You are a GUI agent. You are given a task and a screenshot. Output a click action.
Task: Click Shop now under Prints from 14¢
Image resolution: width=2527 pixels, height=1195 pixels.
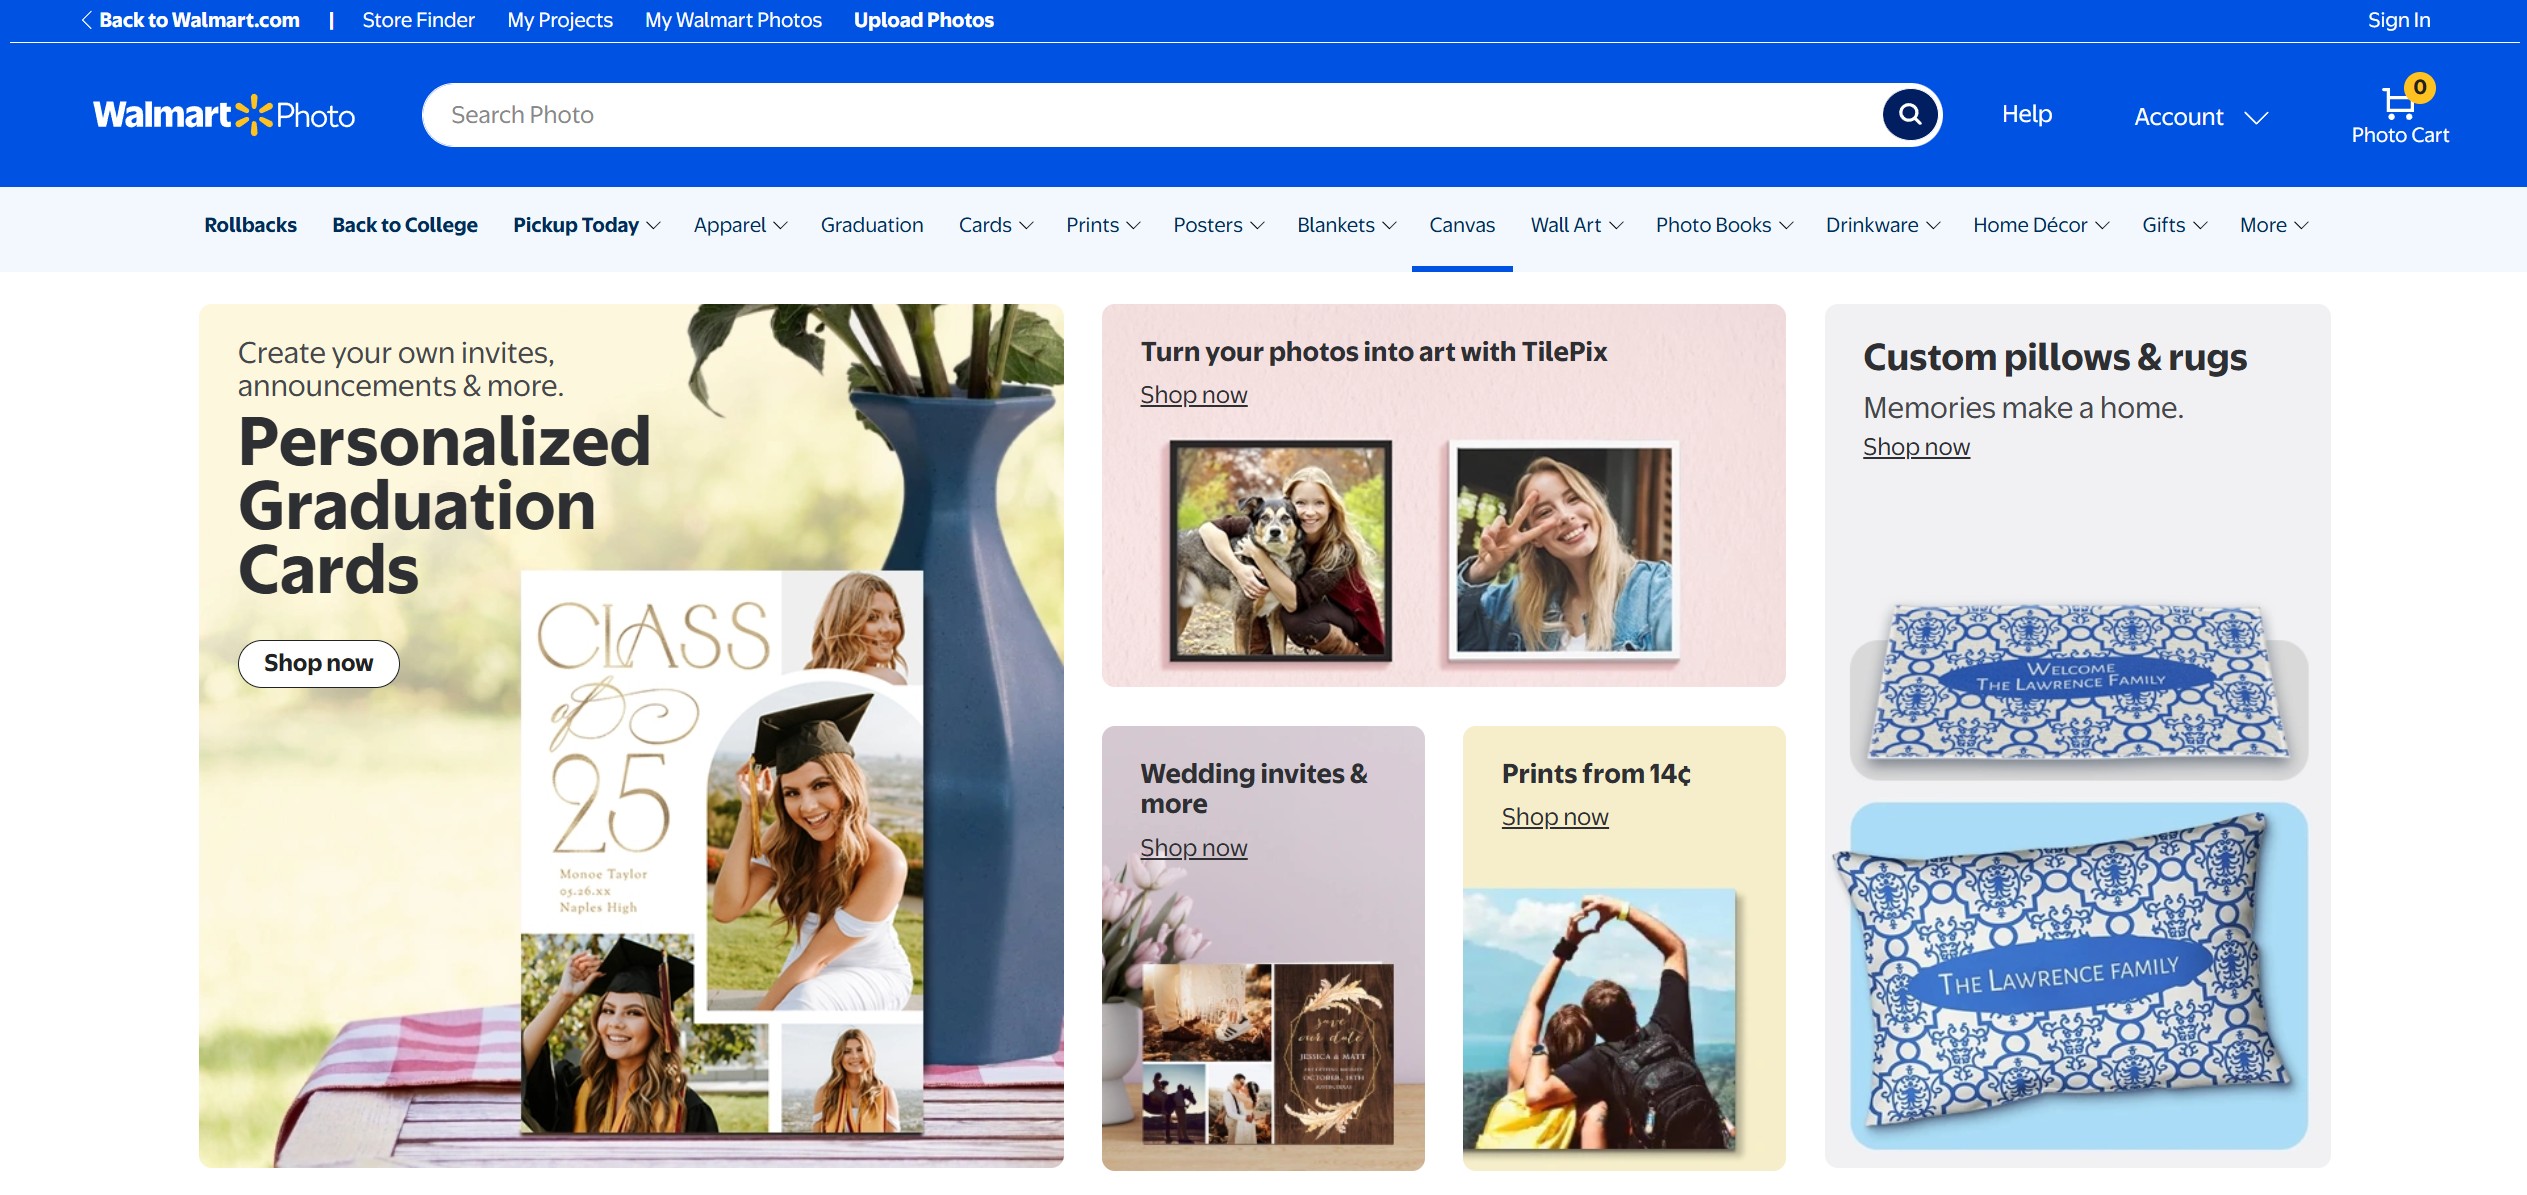pos(1554,817)
